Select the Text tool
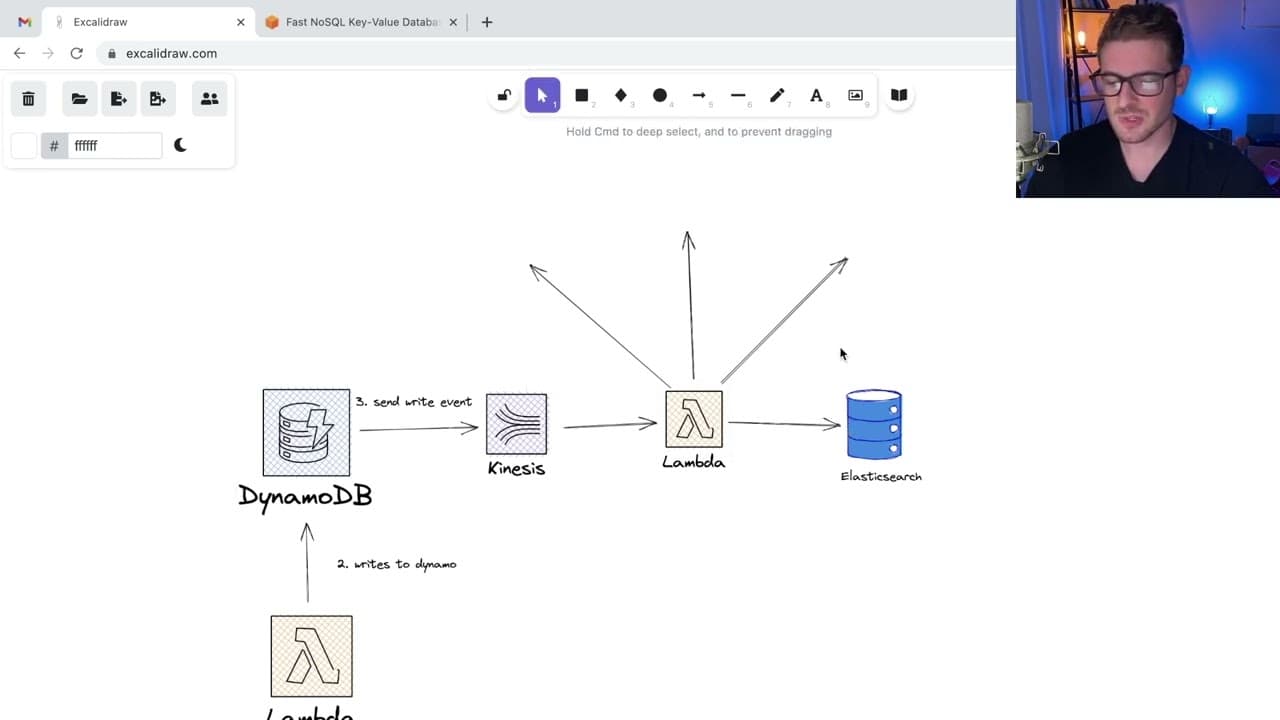This screenshot has width=1280, height=720. tap(816, 95)
